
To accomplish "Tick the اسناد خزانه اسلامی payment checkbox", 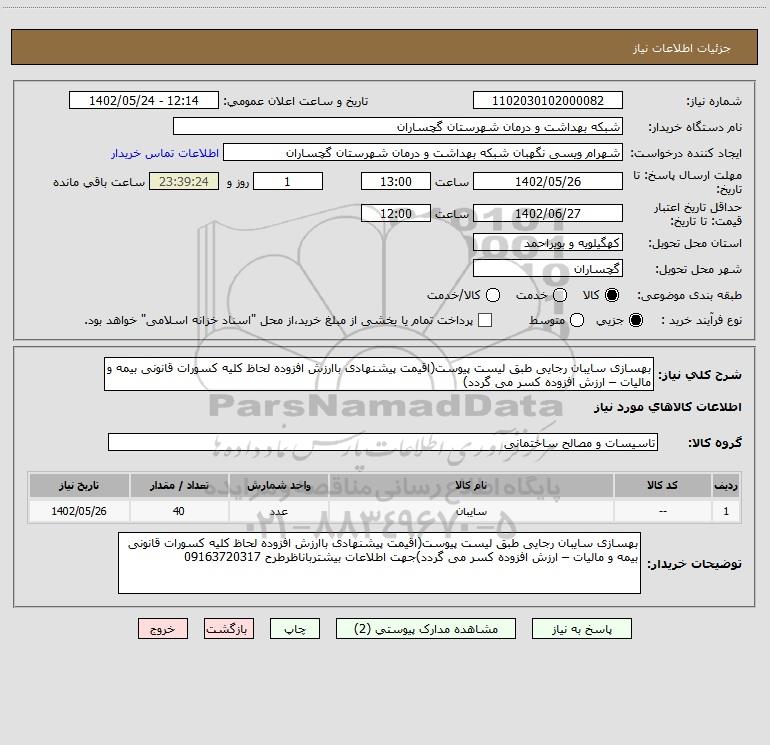I will coord(485,320).
